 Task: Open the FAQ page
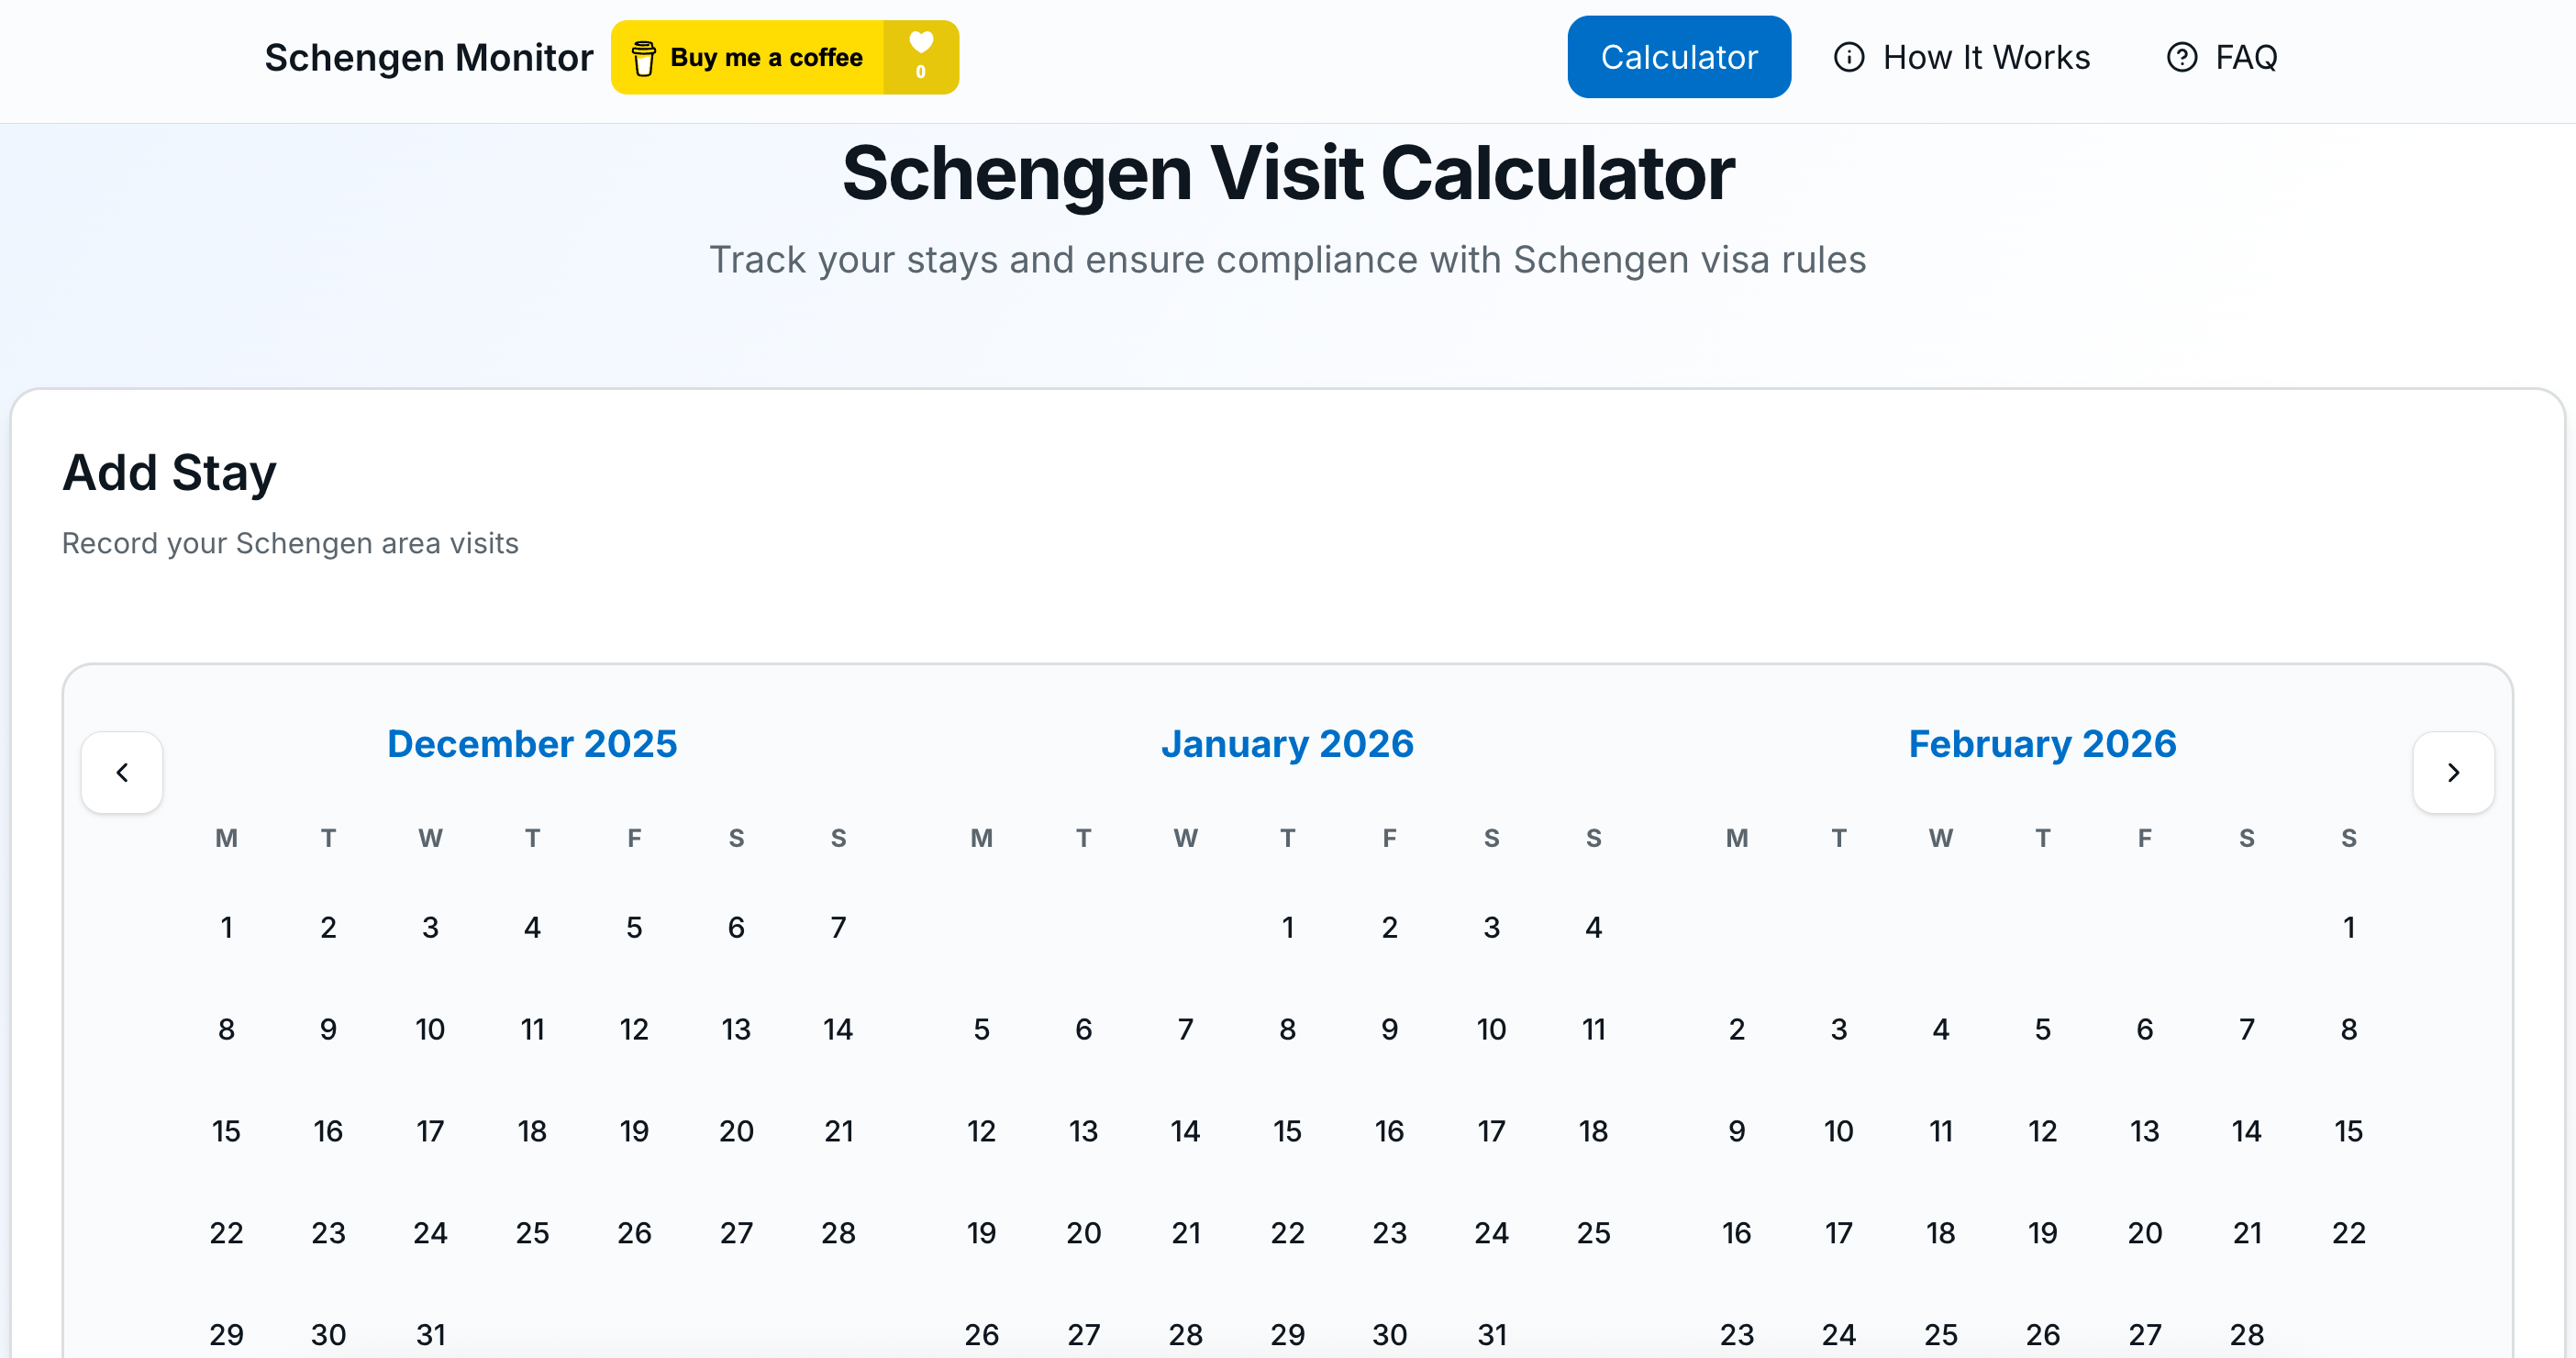(x=2245, y=57)
